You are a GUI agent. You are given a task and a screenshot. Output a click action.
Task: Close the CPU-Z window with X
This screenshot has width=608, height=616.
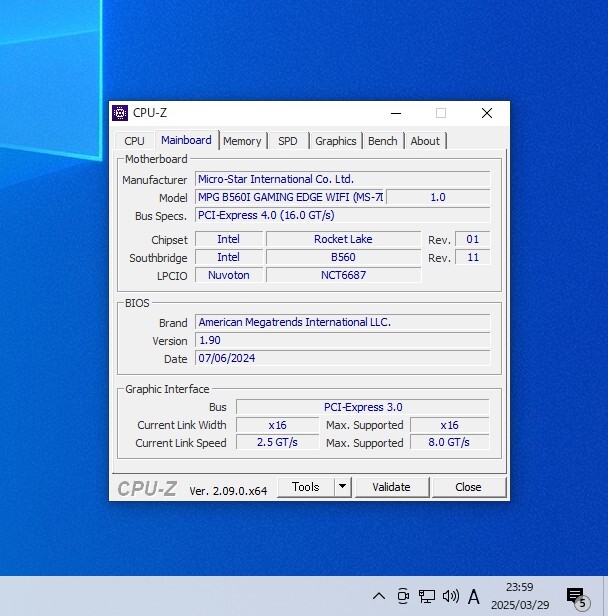(x=487, y=113)
